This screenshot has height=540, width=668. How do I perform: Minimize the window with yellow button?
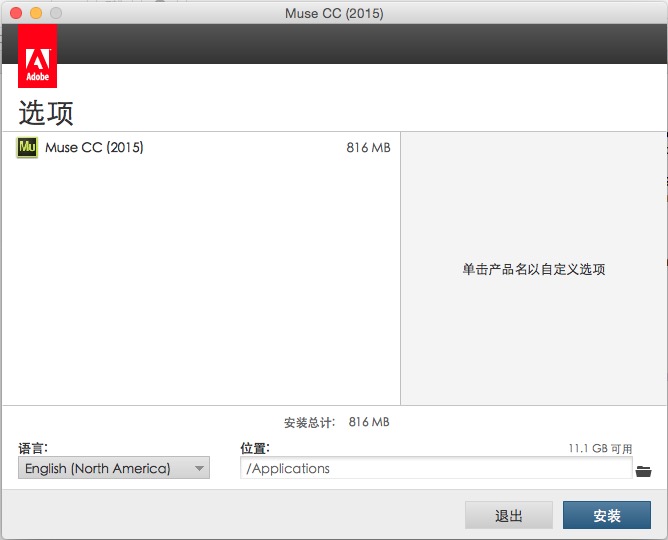[x=36, y=13]
